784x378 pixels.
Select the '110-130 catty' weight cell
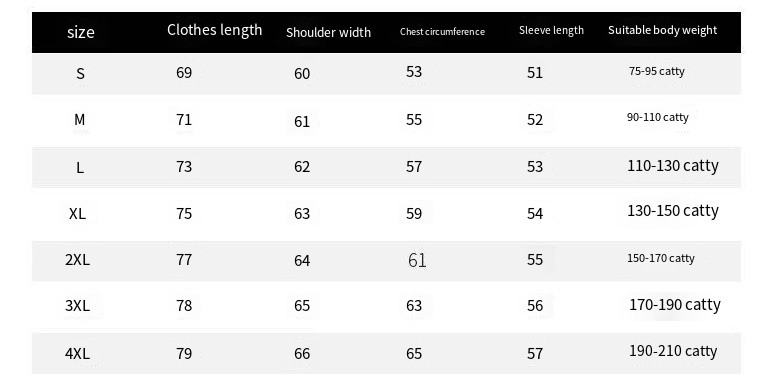[673, 166]
